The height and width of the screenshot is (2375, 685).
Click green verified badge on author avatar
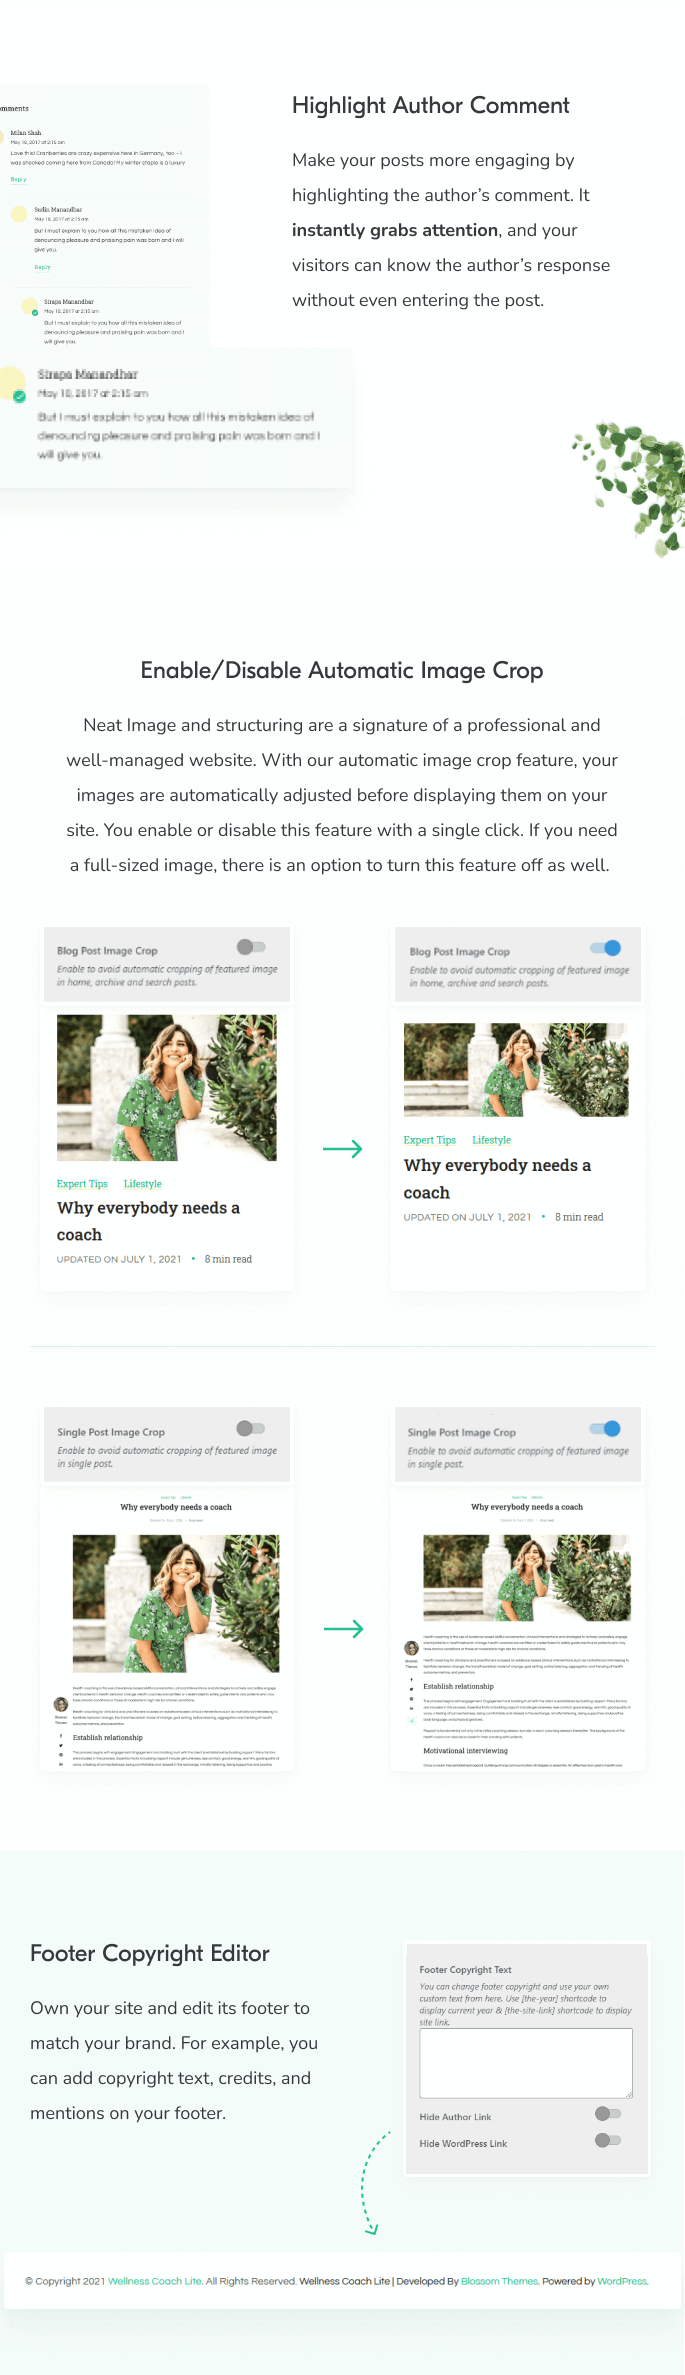click(19, 397)
